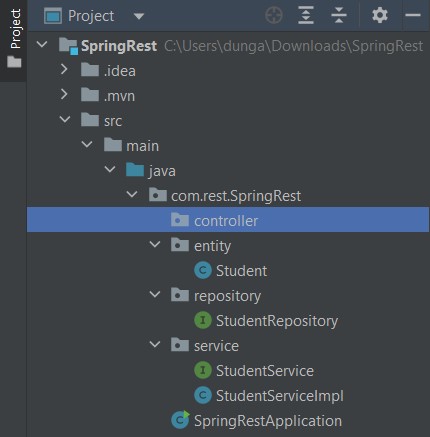Screen dimensions: 430x437
Task: Hide the Project tool window
Action: [x=413, y=15]
